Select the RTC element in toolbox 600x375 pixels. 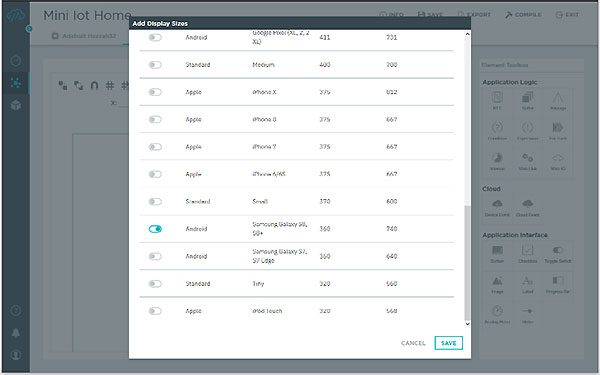pos(497,101)
